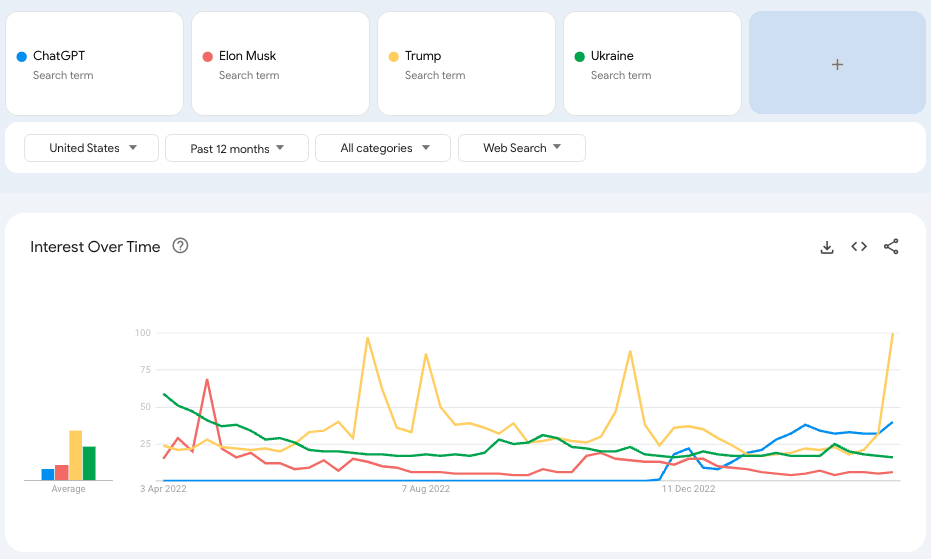Click the embed code icon

click(x=859, y=247)
